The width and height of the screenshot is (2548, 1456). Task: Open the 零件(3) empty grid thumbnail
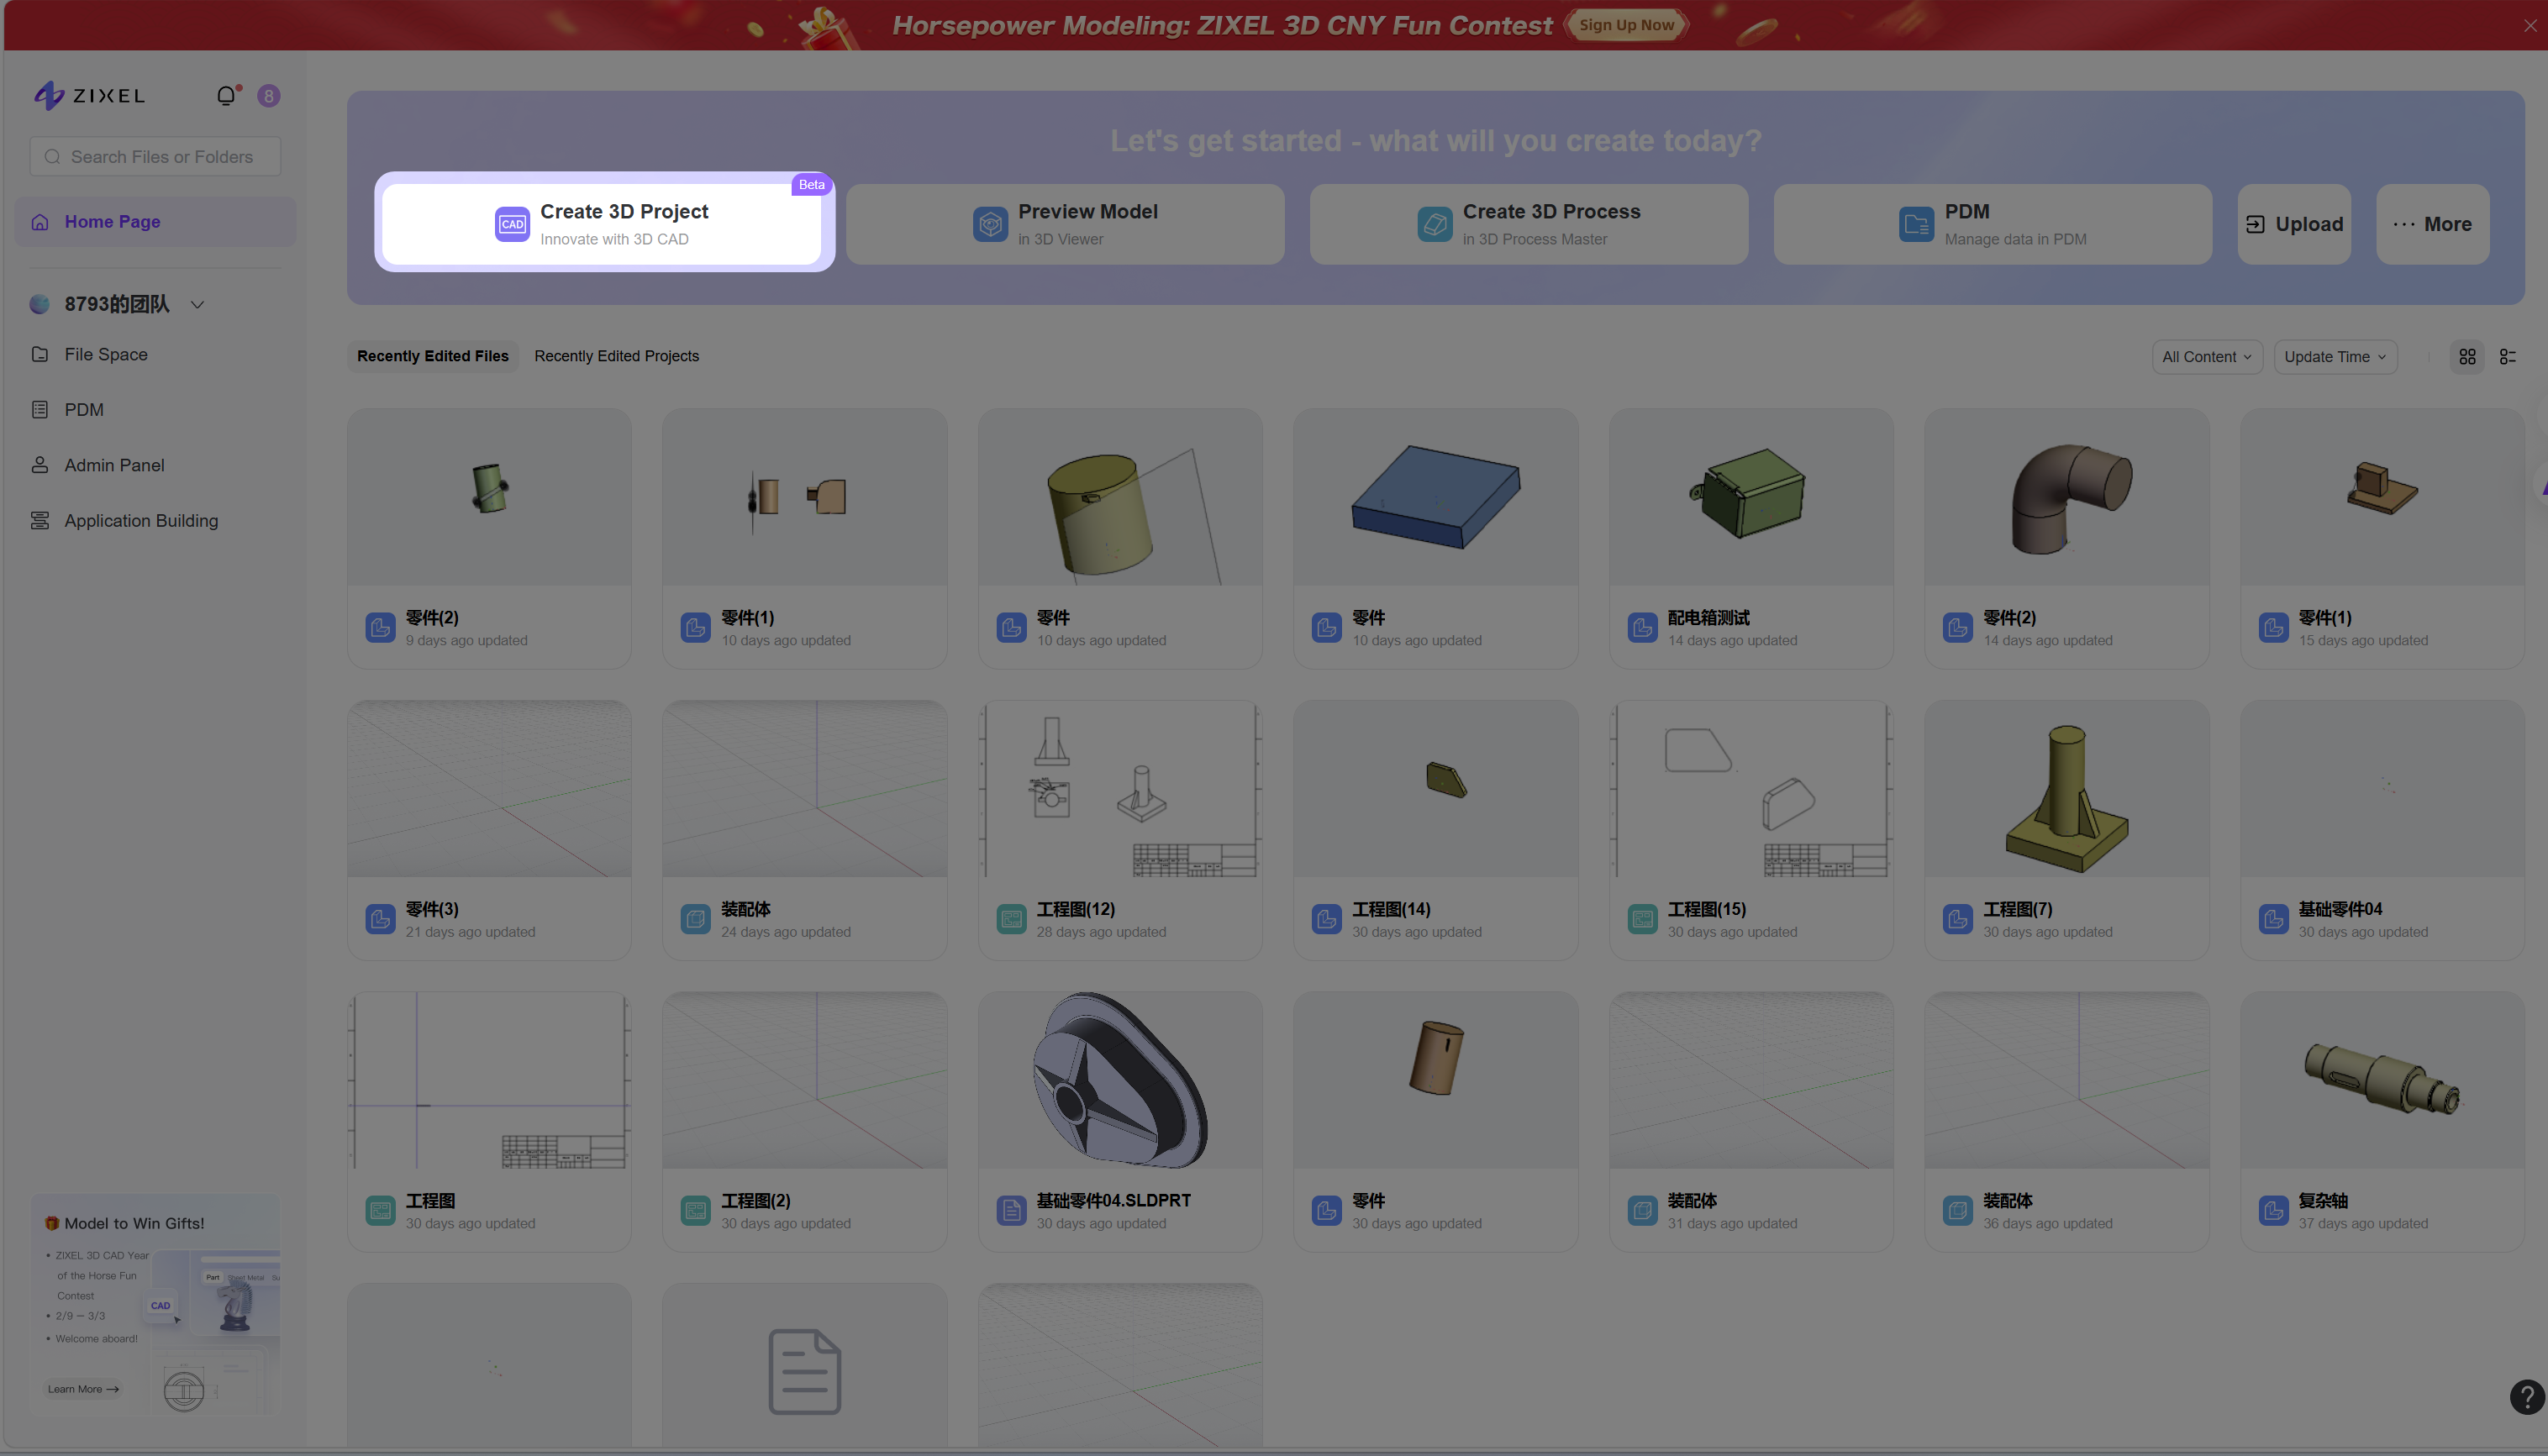(489, 789)
